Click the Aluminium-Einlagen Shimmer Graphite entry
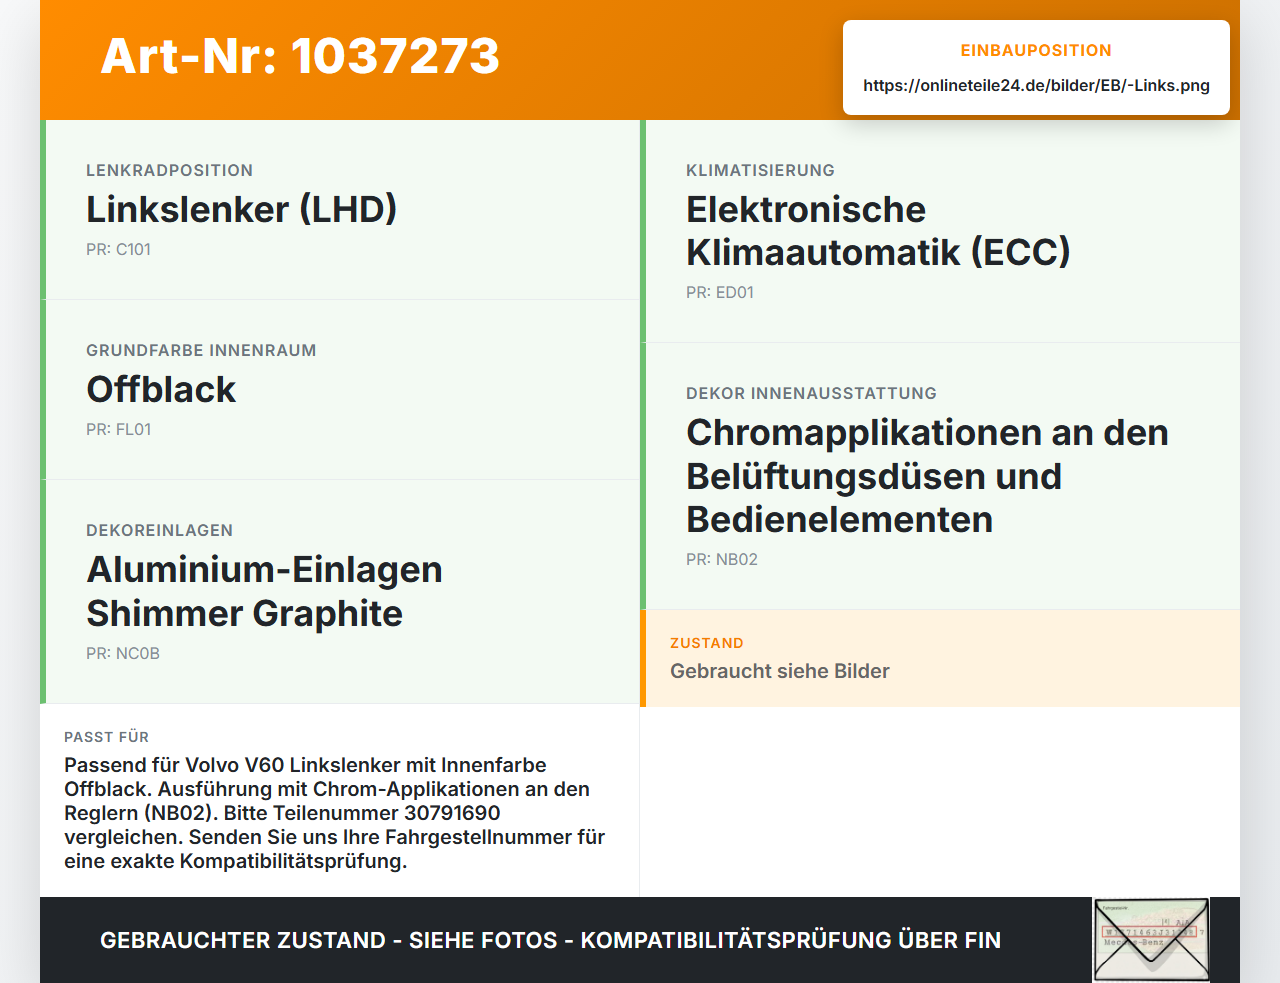This screenshot has height=983, width=1280. (340, 592)
